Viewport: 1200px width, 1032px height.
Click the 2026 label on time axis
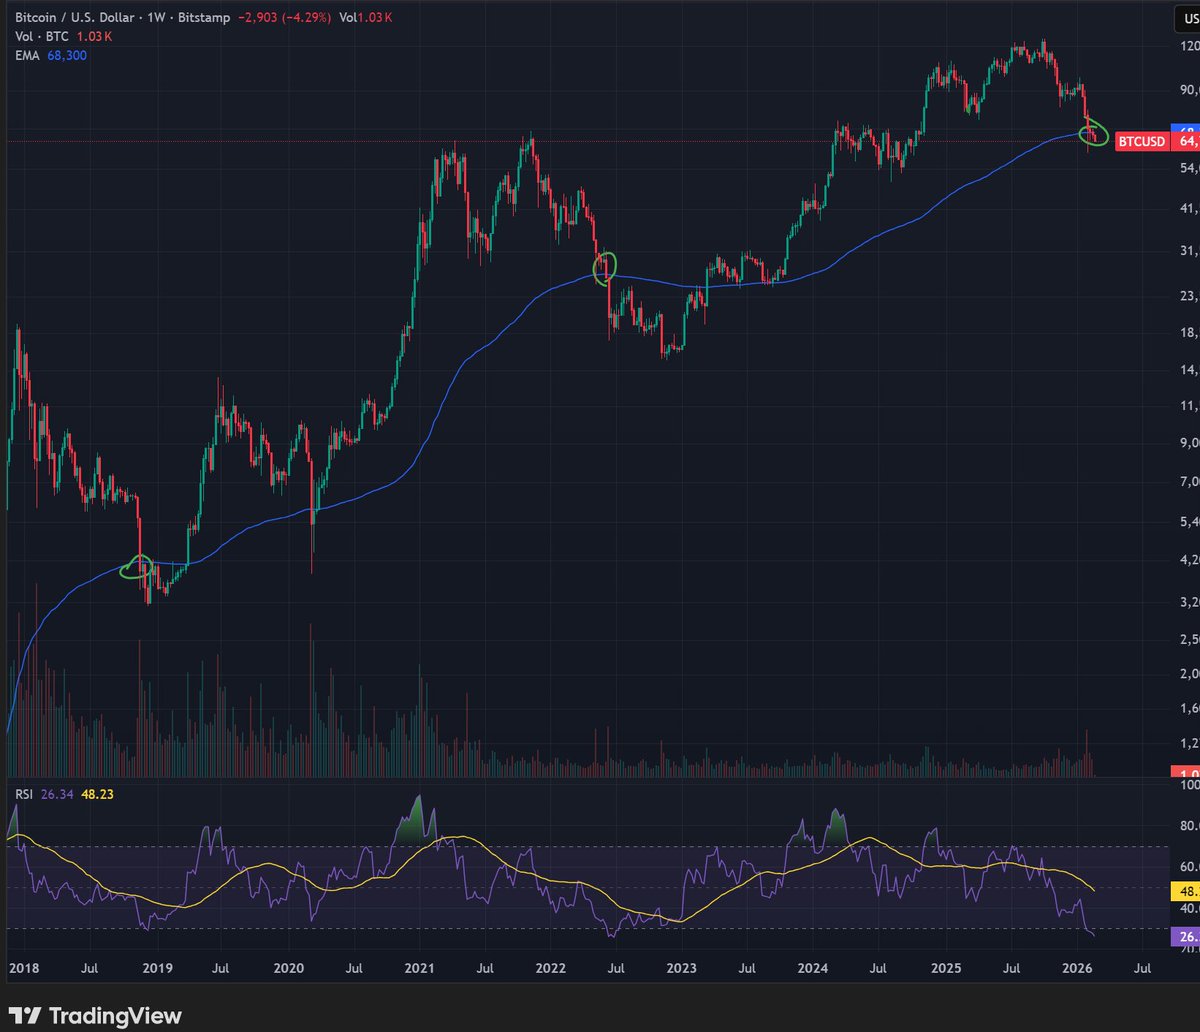click(1076, 968)
